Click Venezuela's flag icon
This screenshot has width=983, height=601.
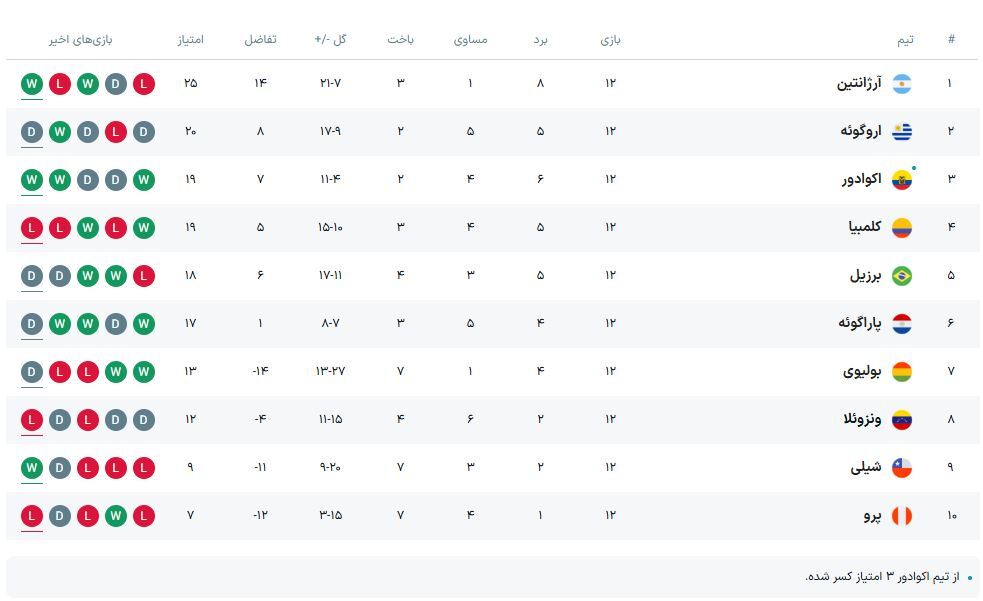click(902, 420)
